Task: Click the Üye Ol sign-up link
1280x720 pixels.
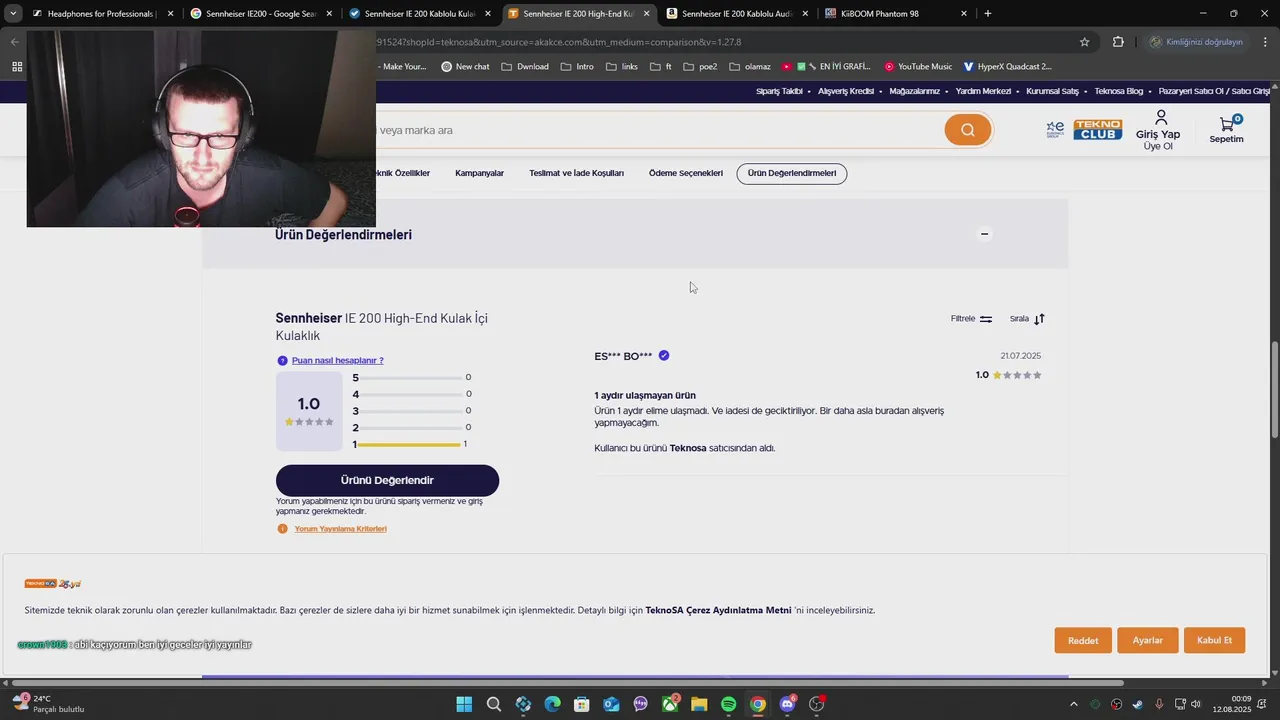Action: (1158, 146)
